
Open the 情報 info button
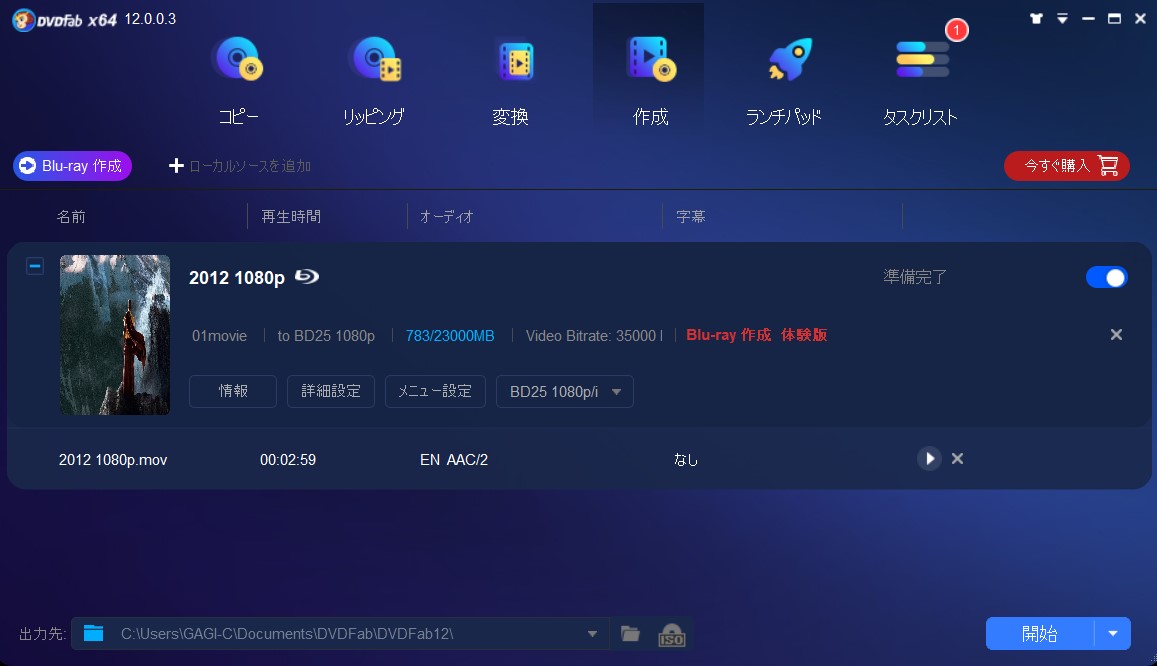pos(233,391)
